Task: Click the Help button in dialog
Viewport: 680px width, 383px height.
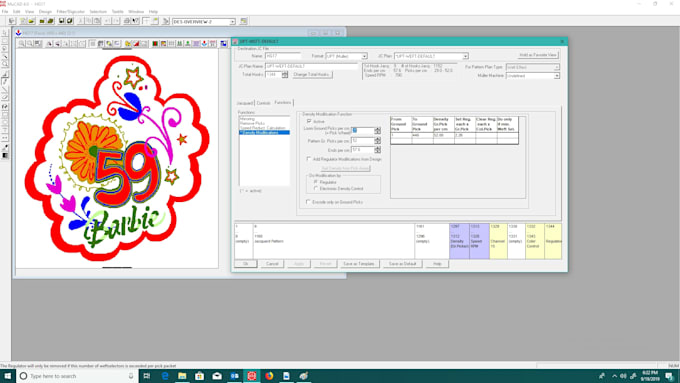Action: pos(437,264)
